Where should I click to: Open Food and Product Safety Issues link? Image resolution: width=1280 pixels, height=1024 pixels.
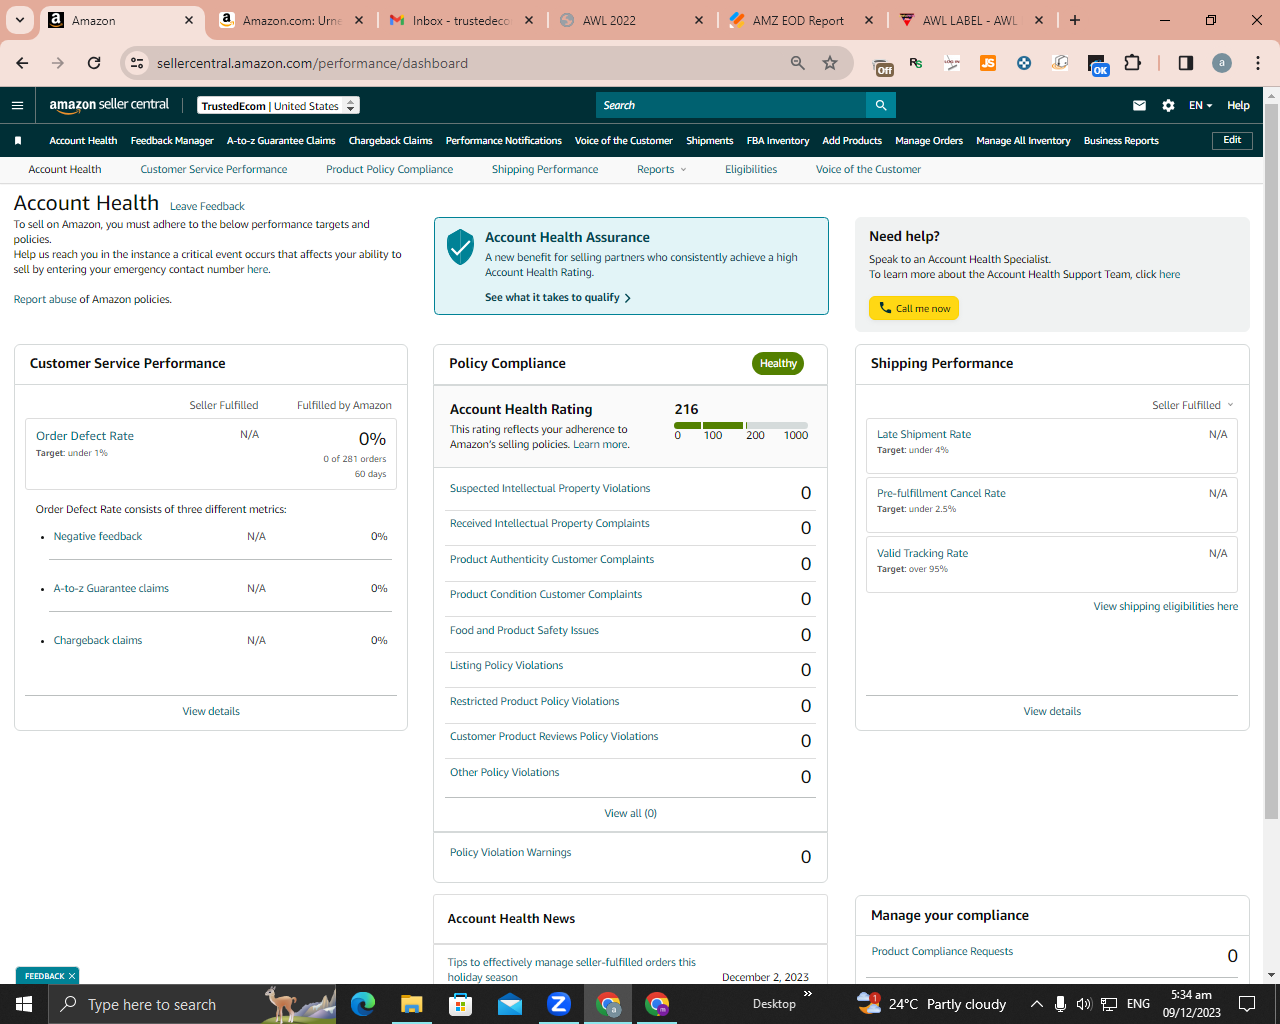pos(524,631)
